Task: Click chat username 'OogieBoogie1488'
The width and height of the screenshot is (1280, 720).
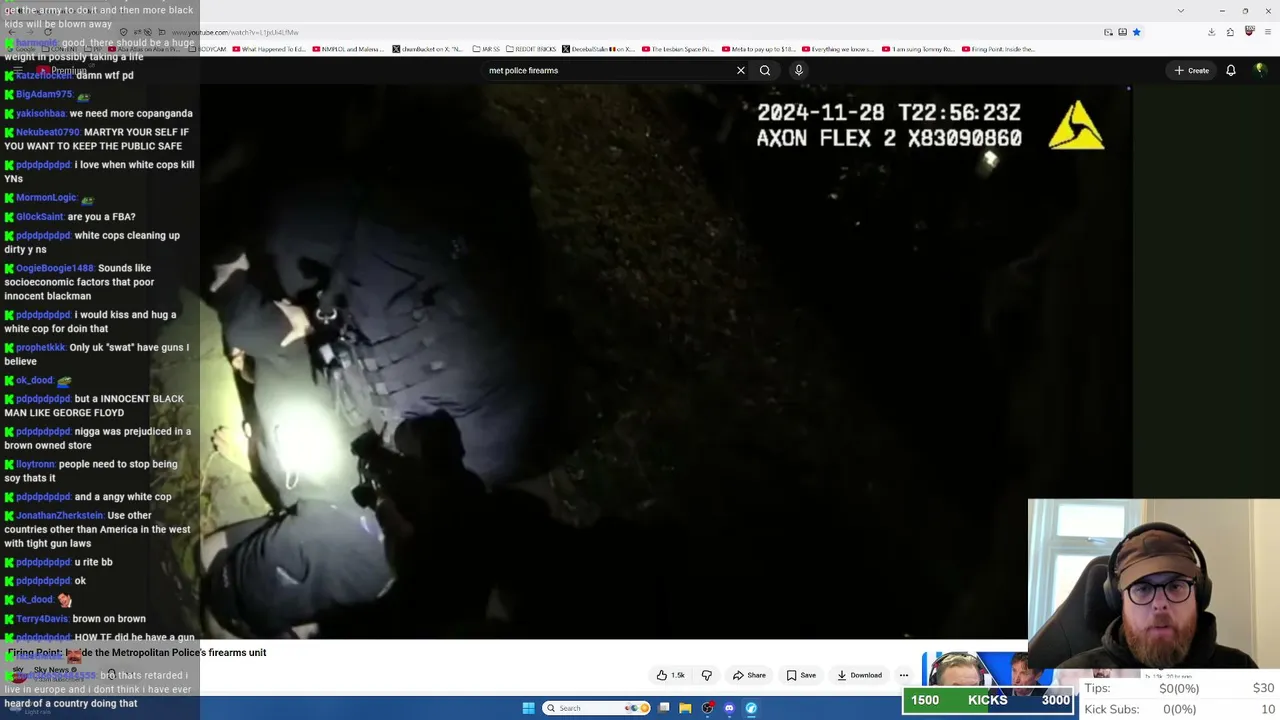Action: (55, 268)
